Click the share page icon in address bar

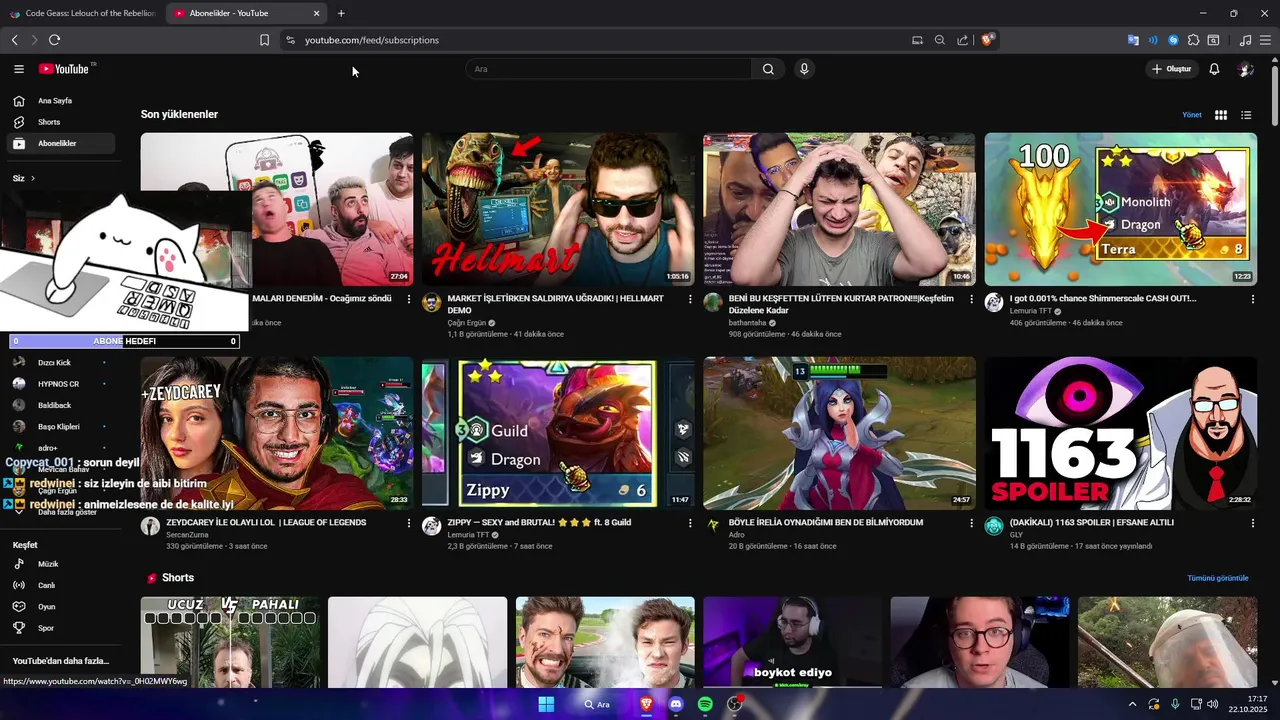tap(962, 40)
